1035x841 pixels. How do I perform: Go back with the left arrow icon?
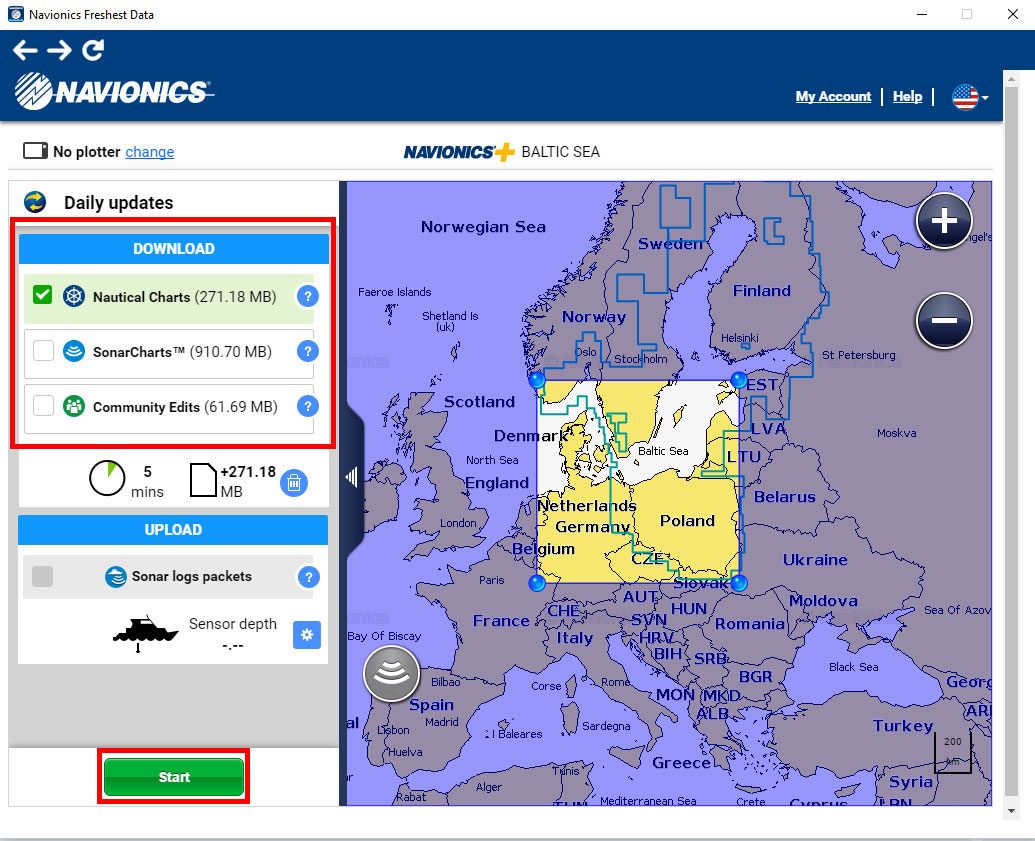[25, 50]
